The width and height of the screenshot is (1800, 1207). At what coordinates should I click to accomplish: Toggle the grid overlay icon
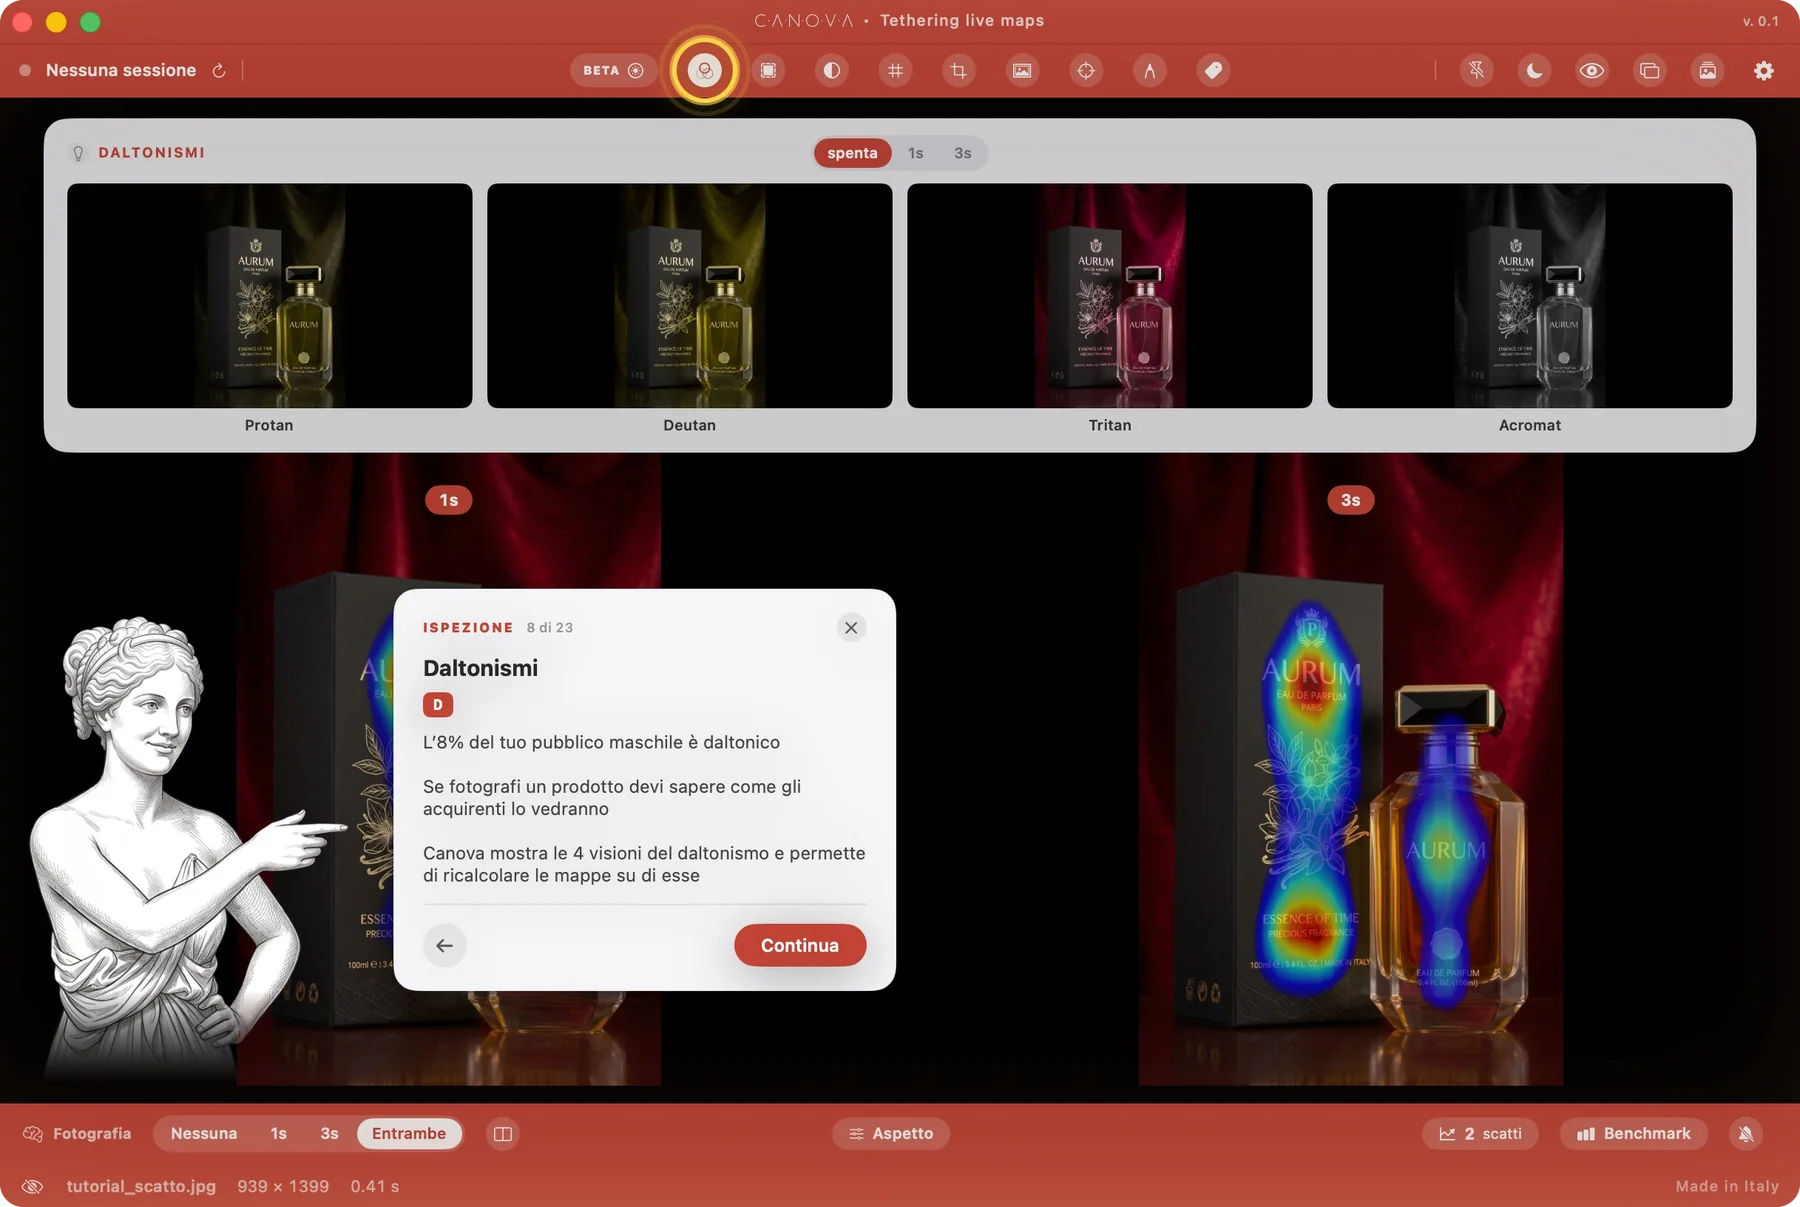[x=895, y=70]
